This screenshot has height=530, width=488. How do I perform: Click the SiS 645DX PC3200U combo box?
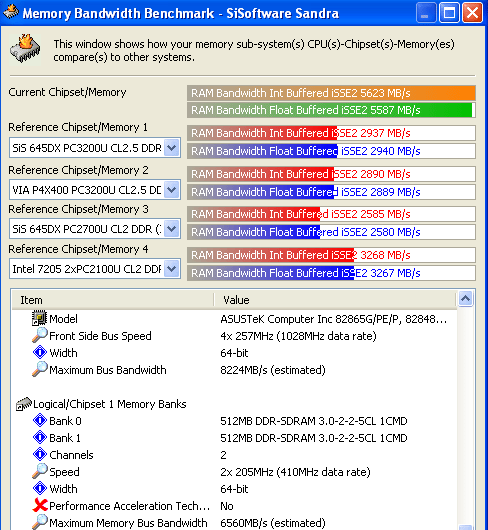tap(95, 148)
